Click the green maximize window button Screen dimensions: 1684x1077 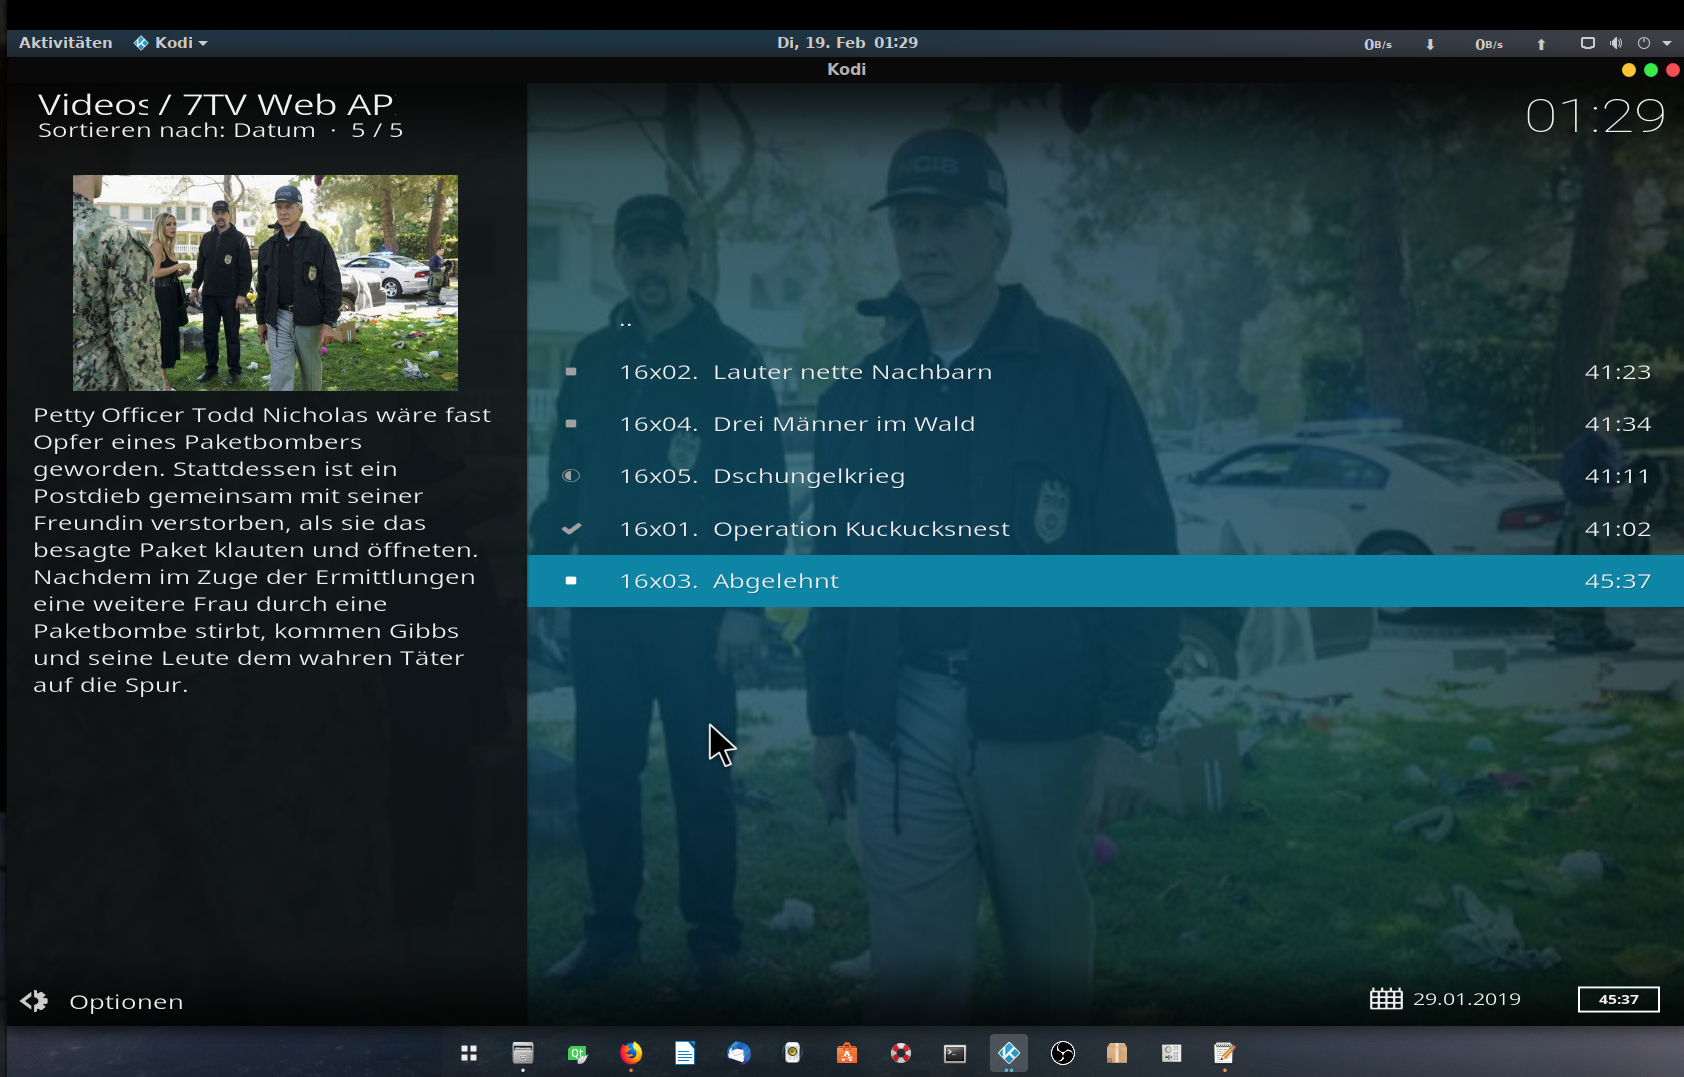click(1651, 70)
